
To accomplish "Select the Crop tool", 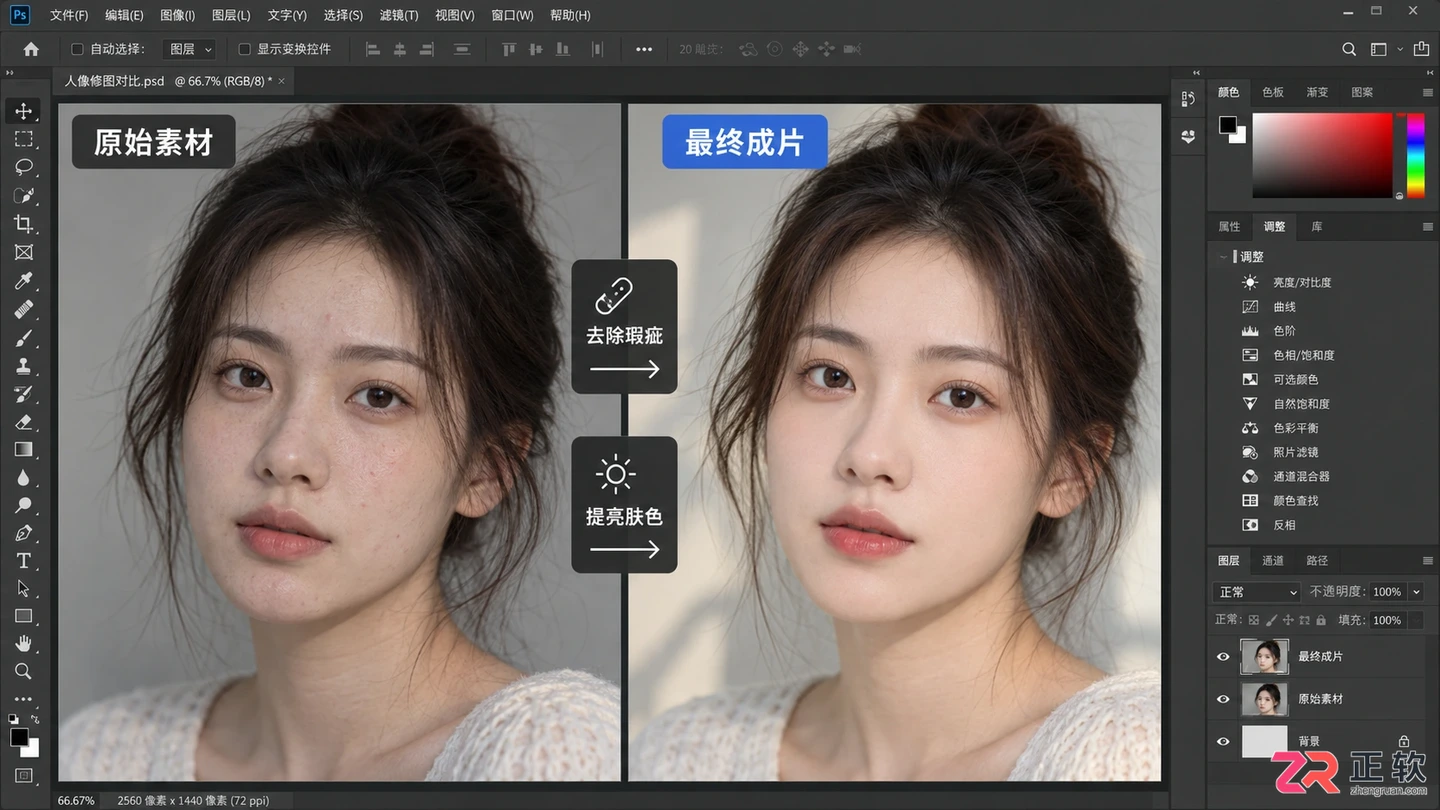I will click(x=23, y=224).
